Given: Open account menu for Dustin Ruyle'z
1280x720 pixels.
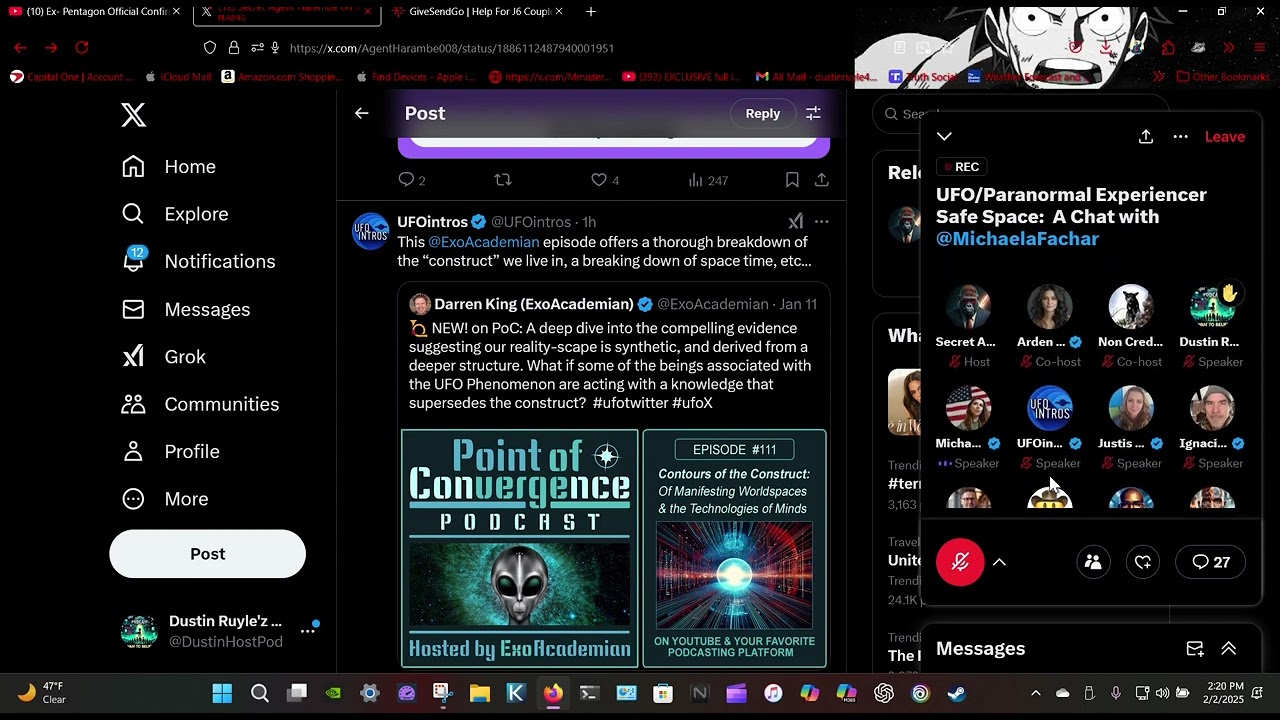Looking at the screenshot, I should [x=218, y=631].
